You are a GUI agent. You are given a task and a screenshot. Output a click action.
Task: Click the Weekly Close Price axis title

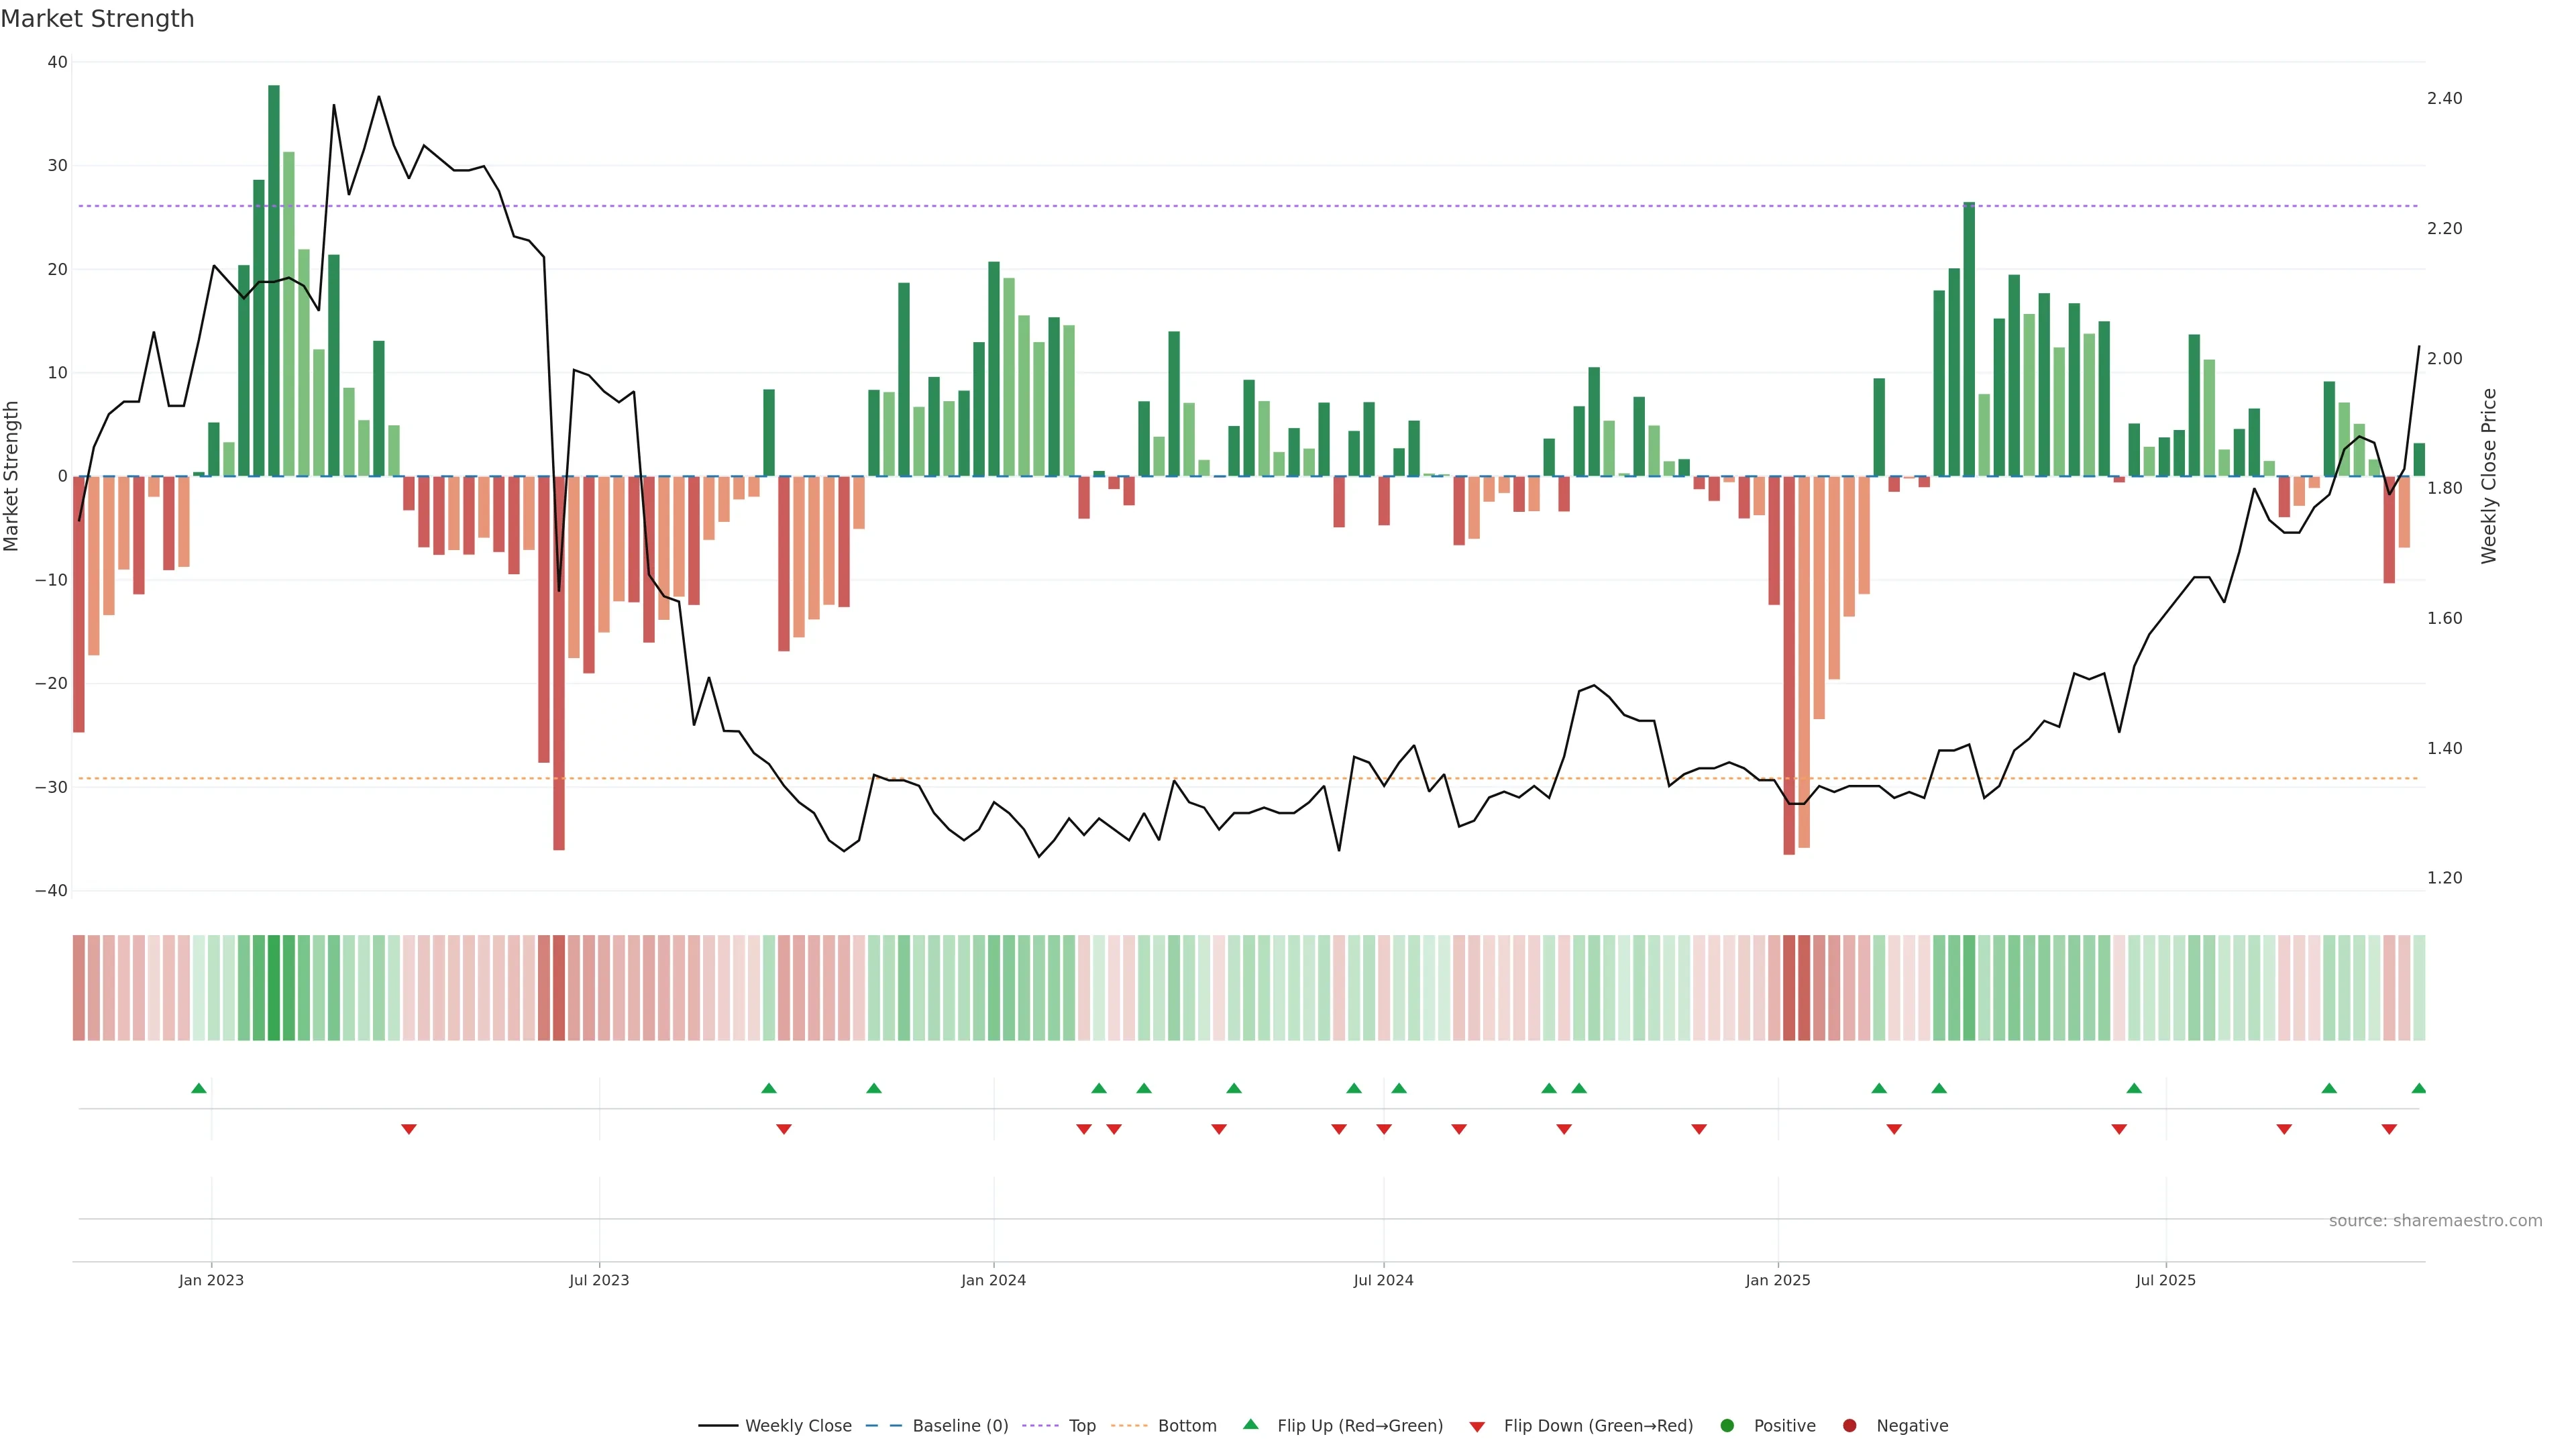(x=2489, y=476)
